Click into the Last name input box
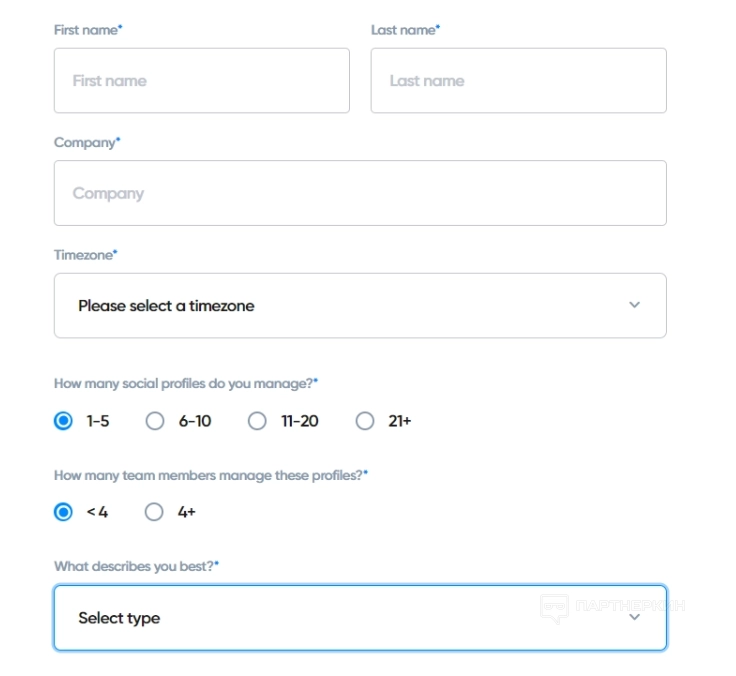 point(518,81)
